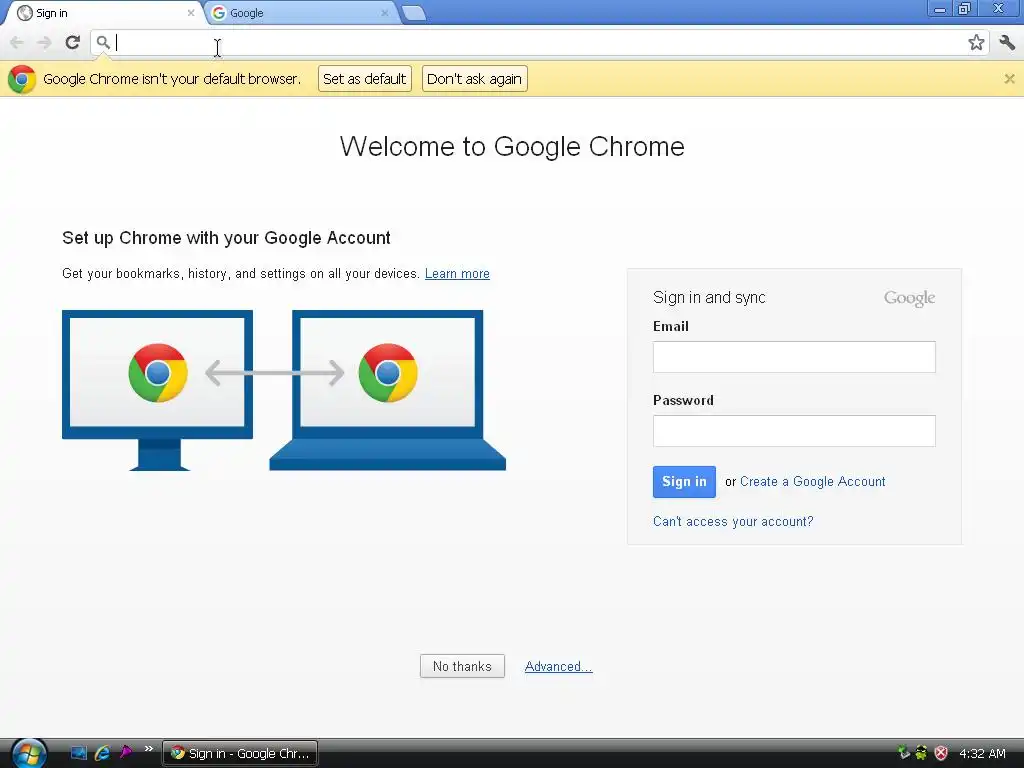
Task: Open the Windows Start menu orb
Action: point(29,753)
